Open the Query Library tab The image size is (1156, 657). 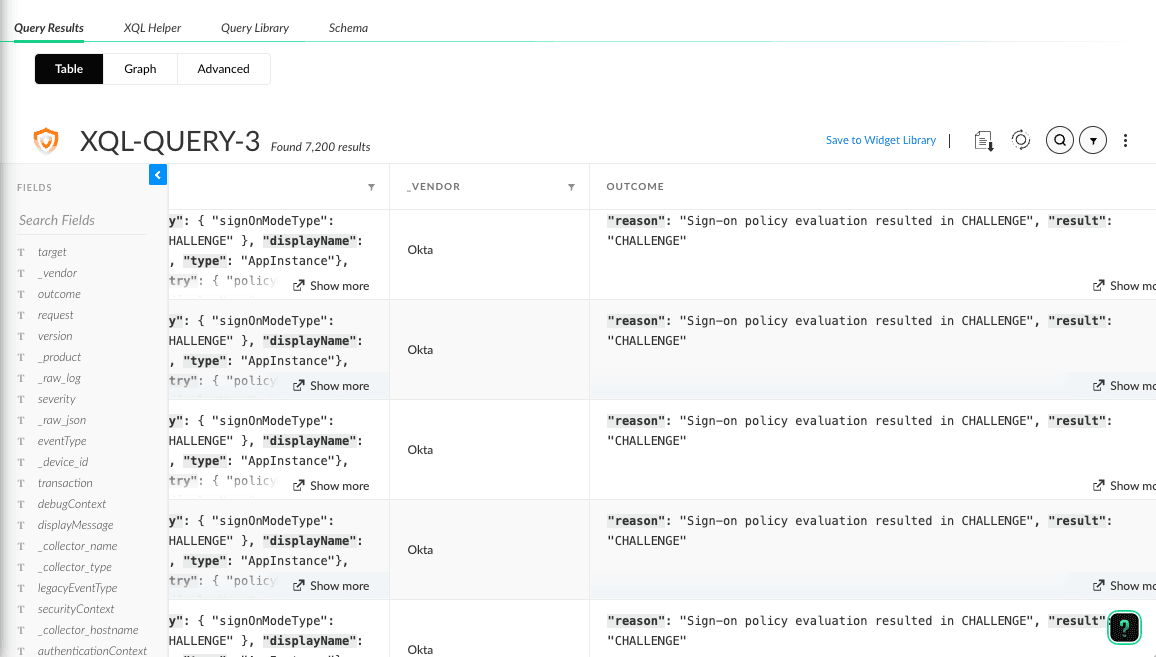[x=255, y=28]
